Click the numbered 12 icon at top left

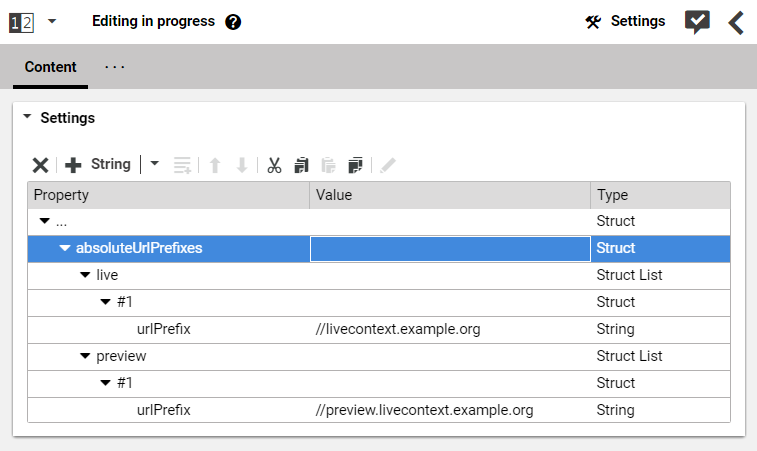click(20, 22)
